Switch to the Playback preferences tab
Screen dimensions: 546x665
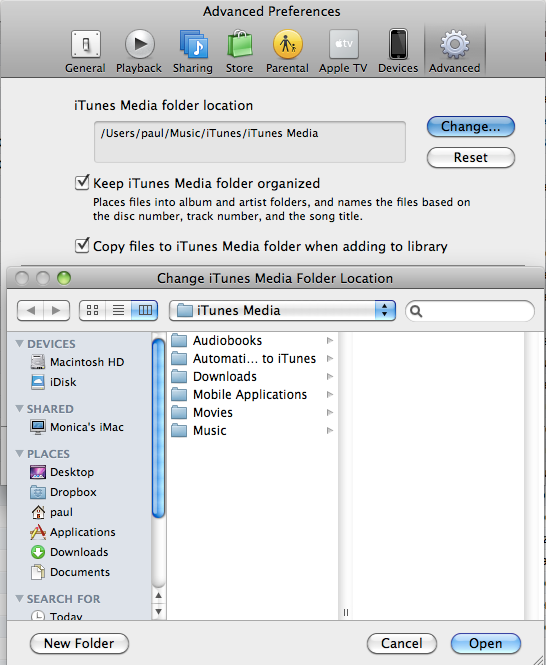[139, 52]
